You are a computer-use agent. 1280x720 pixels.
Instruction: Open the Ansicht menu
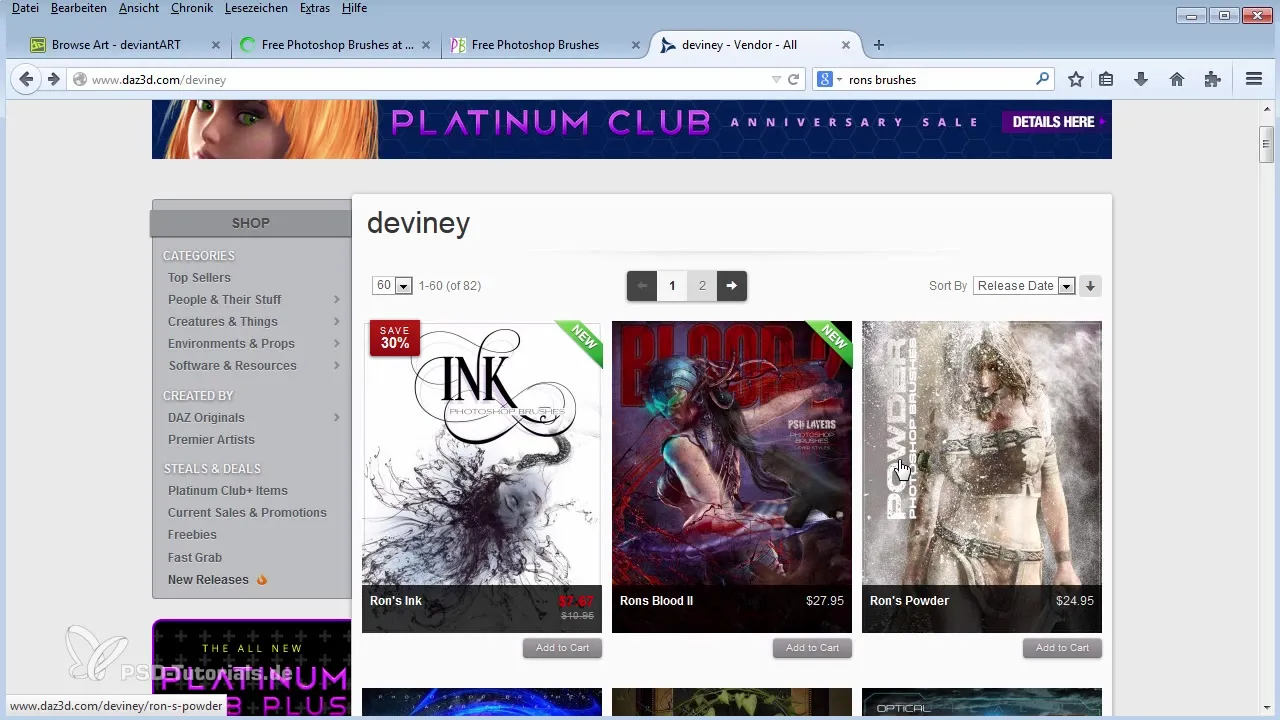(x=138, y=8)
